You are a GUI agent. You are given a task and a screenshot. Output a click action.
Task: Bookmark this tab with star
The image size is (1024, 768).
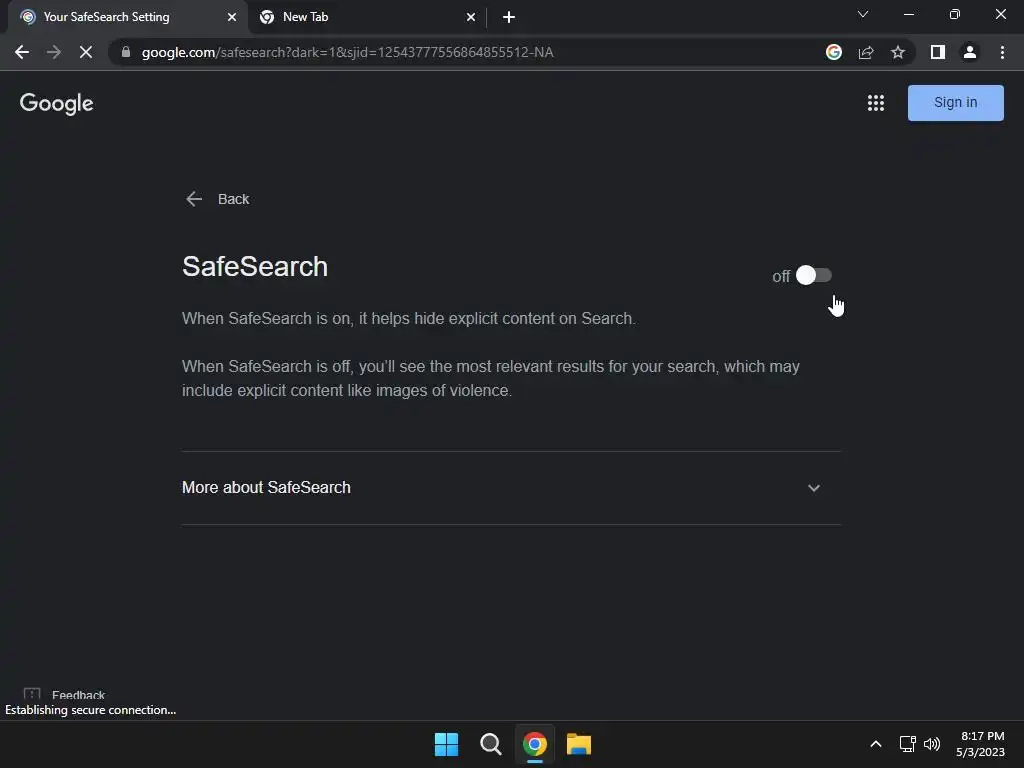coord(898,52)
